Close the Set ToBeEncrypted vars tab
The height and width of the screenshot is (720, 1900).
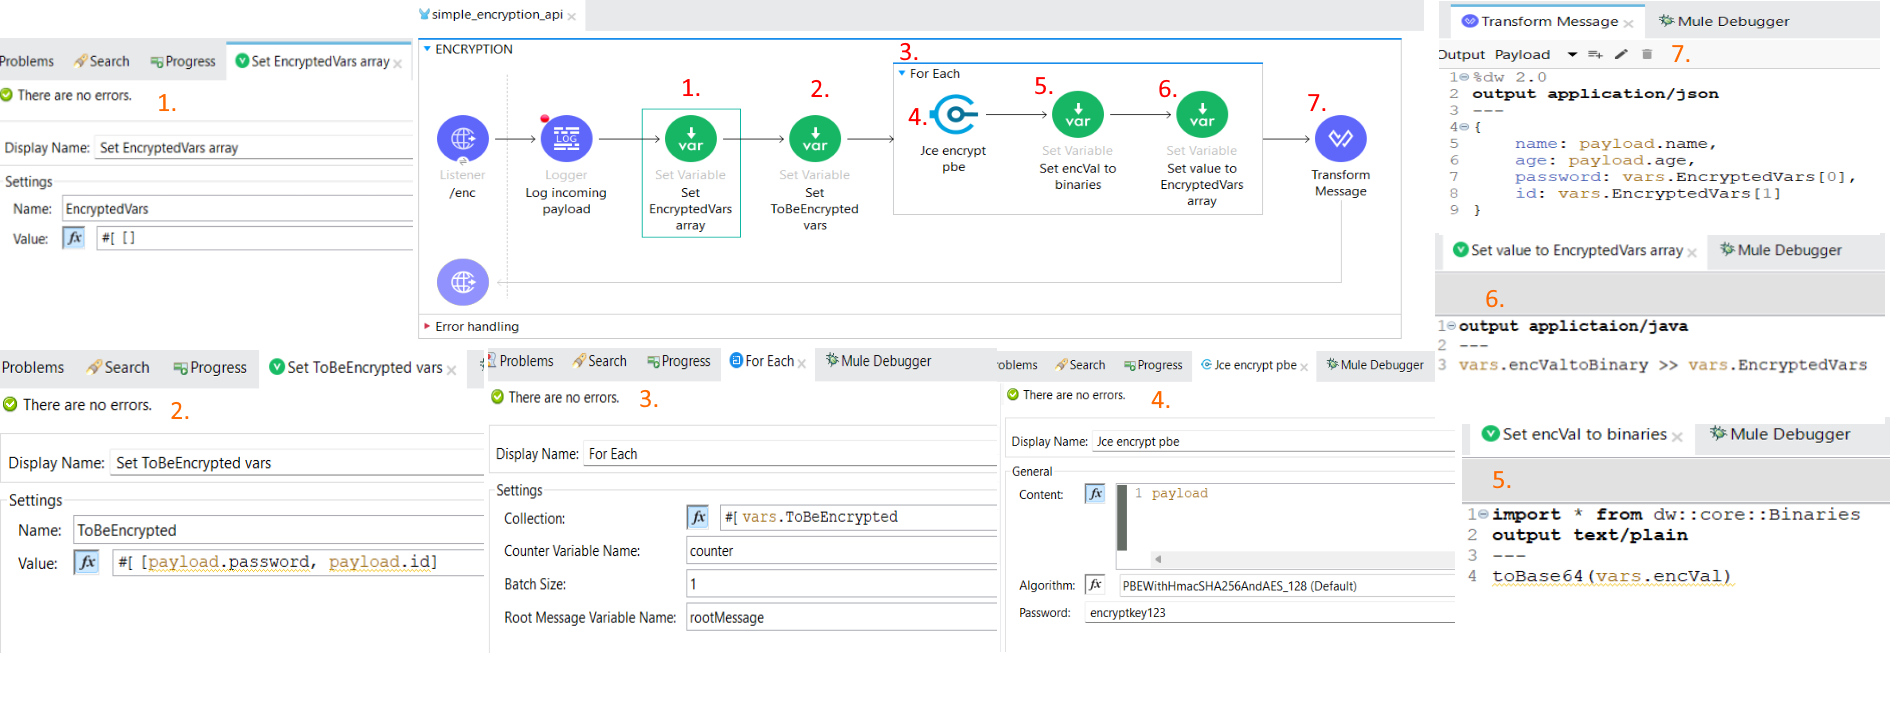tap(451, 370)
